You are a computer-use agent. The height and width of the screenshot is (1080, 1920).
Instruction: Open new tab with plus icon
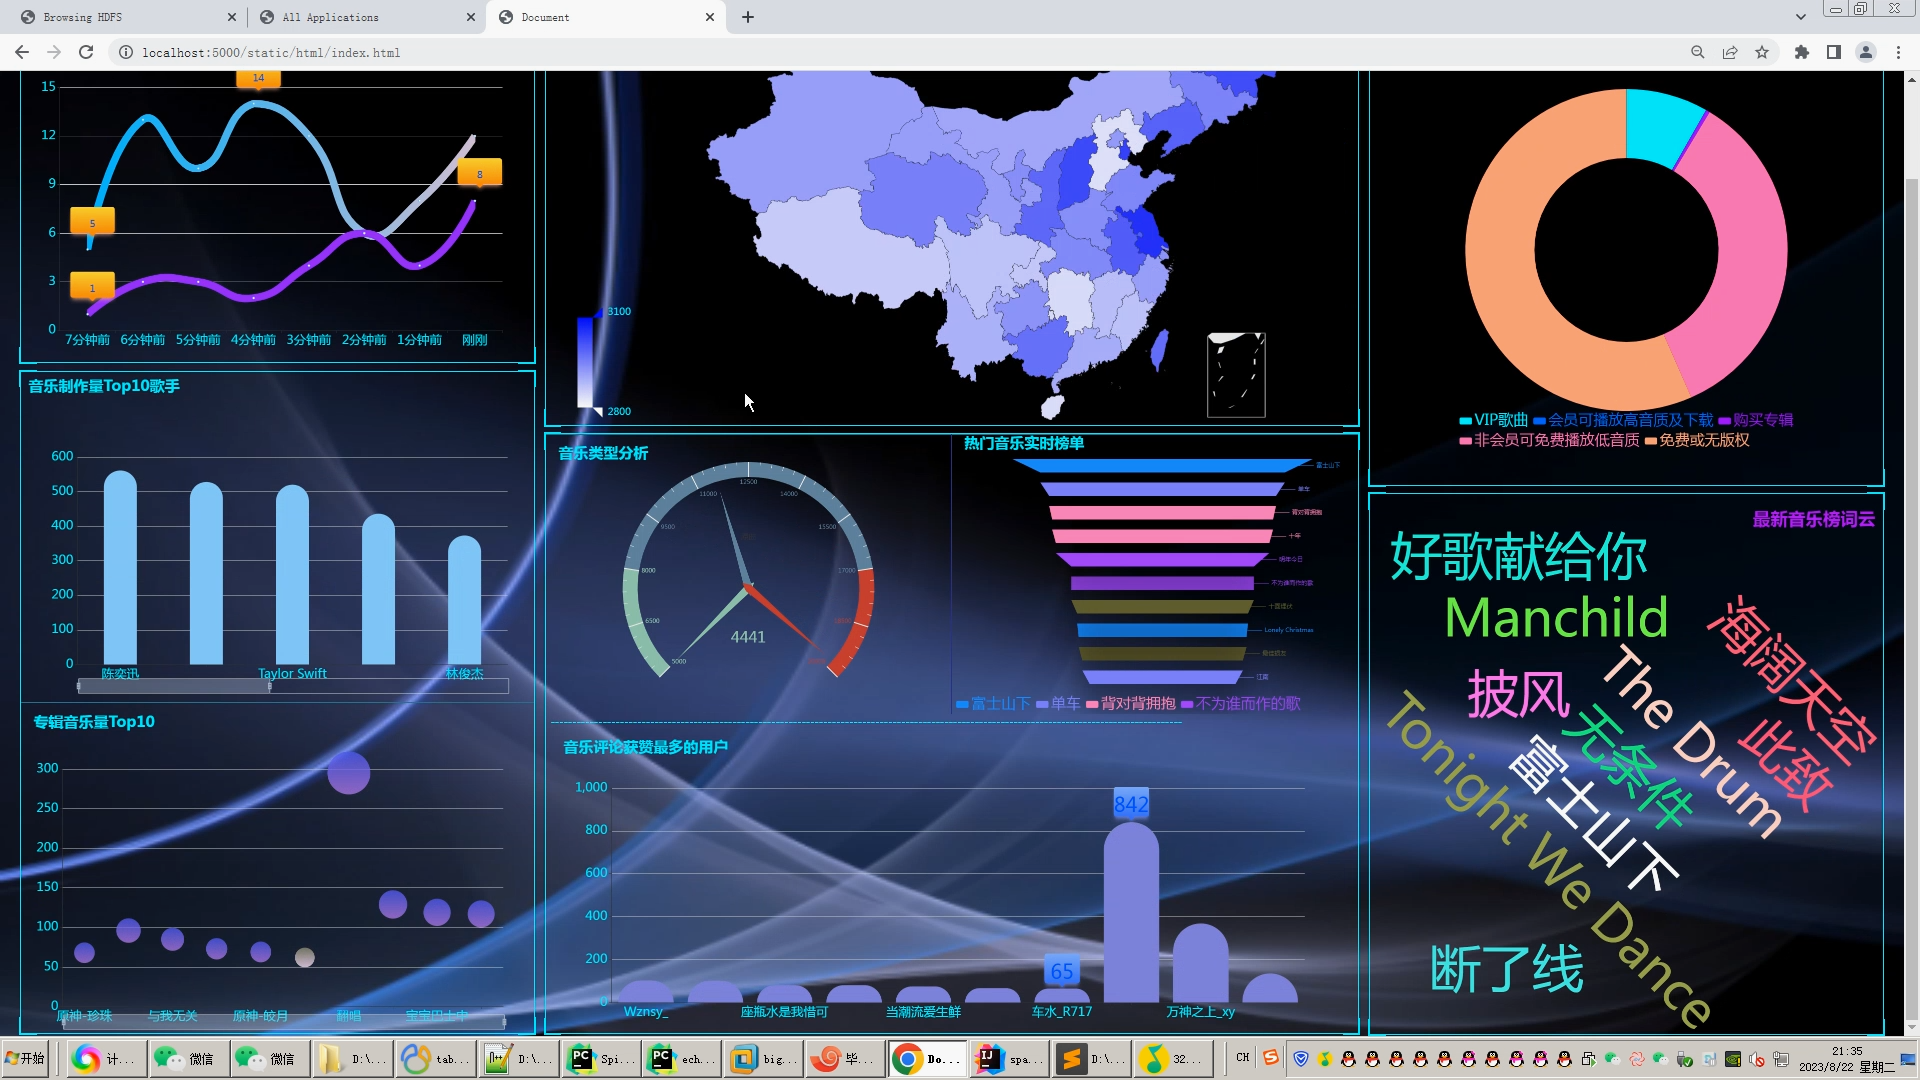tap(748, 17)
